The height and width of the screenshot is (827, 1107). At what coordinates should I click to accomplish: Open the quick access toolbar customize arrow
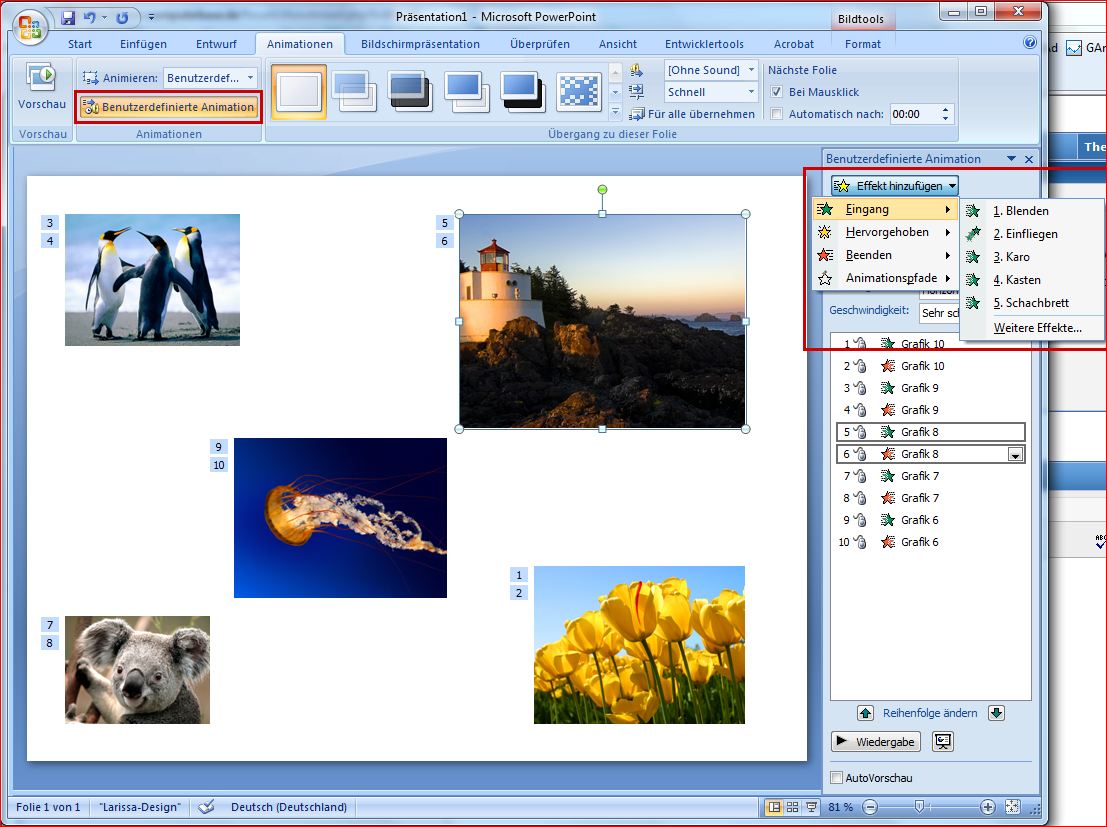[151, 17]
